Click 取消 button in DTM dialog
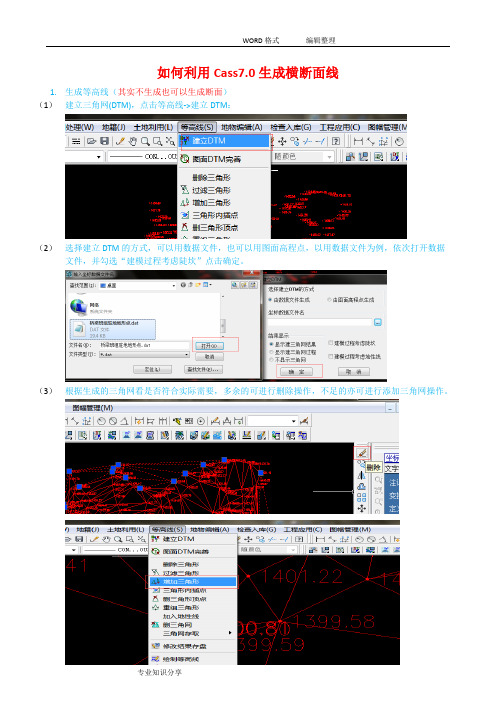This screenshot has height=702, width=496. point(354,372)
